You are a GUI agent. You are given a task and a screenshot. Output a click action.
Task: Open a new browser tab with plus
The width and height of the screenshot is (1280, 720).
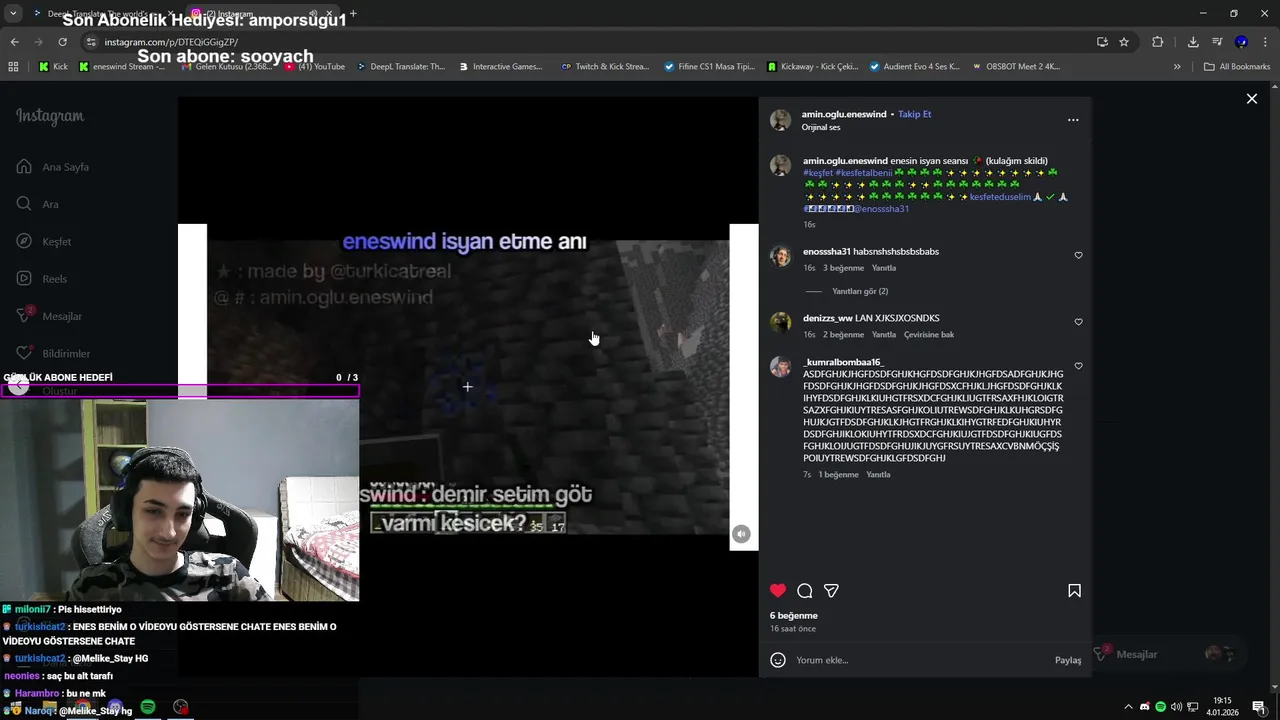pyautogui.click(x=353, y=14)
